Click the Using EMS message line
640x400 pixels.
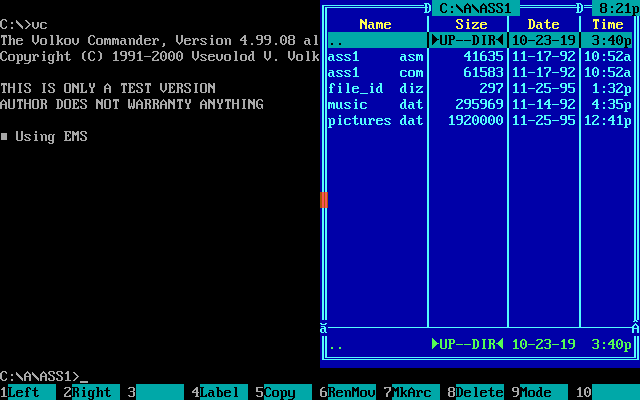(44, 136)
